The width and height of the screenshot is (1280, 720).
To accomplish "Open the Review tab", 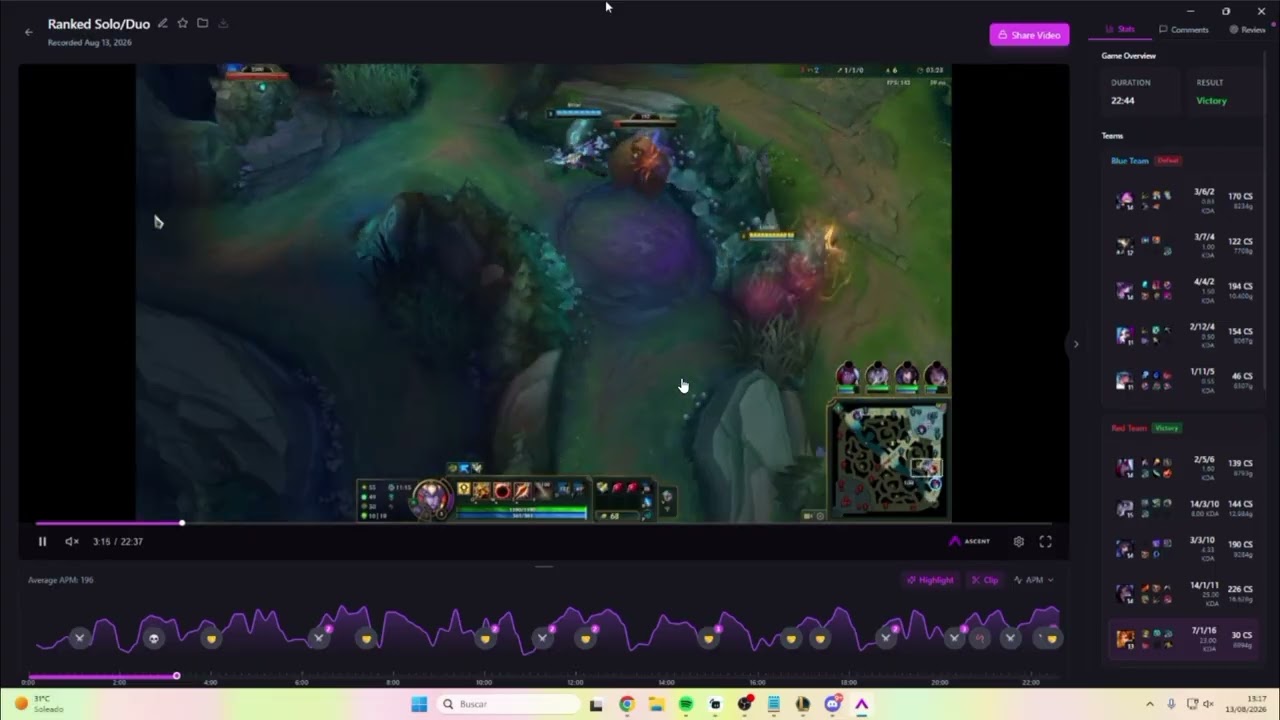I will (x=1247, y=30).
